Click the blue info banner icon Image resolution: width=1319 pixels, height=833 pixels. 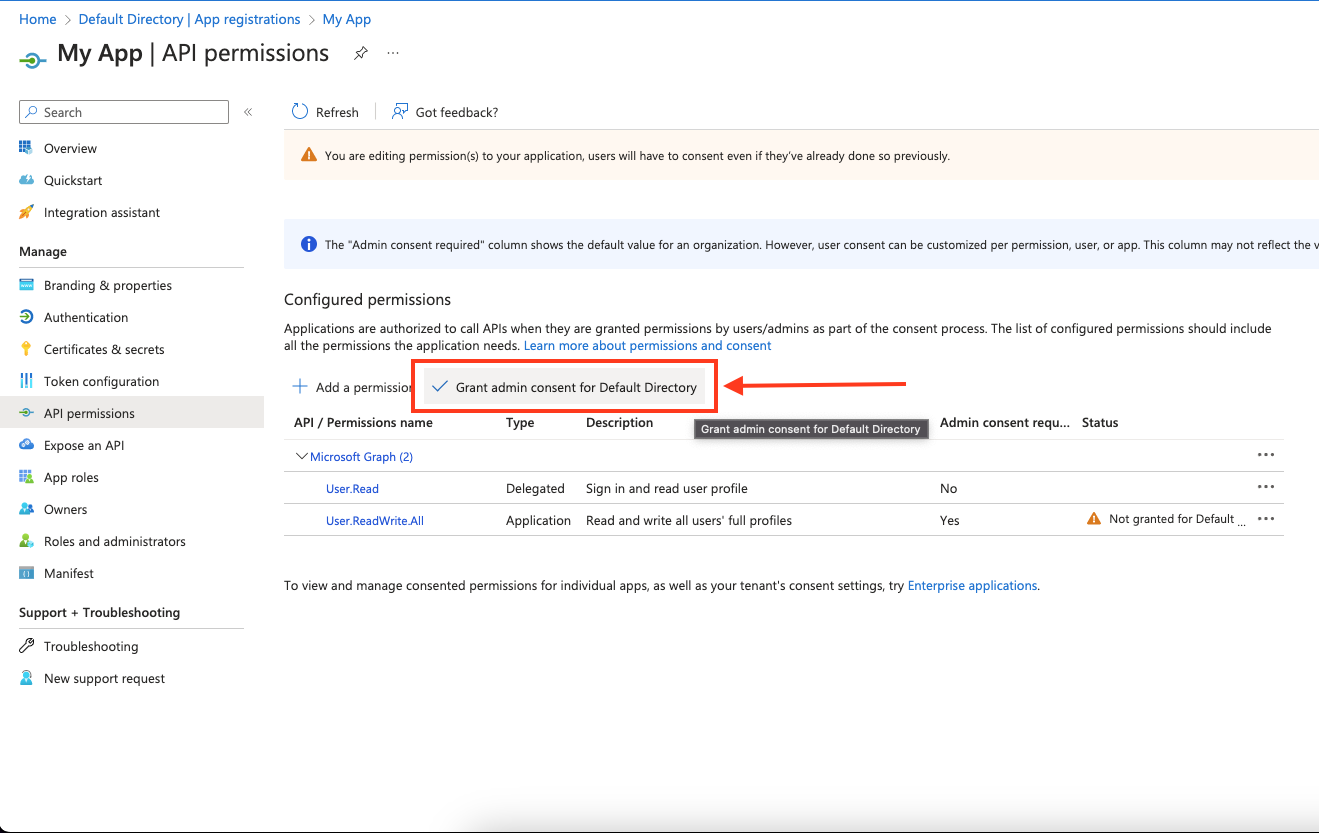pos(309,245)
